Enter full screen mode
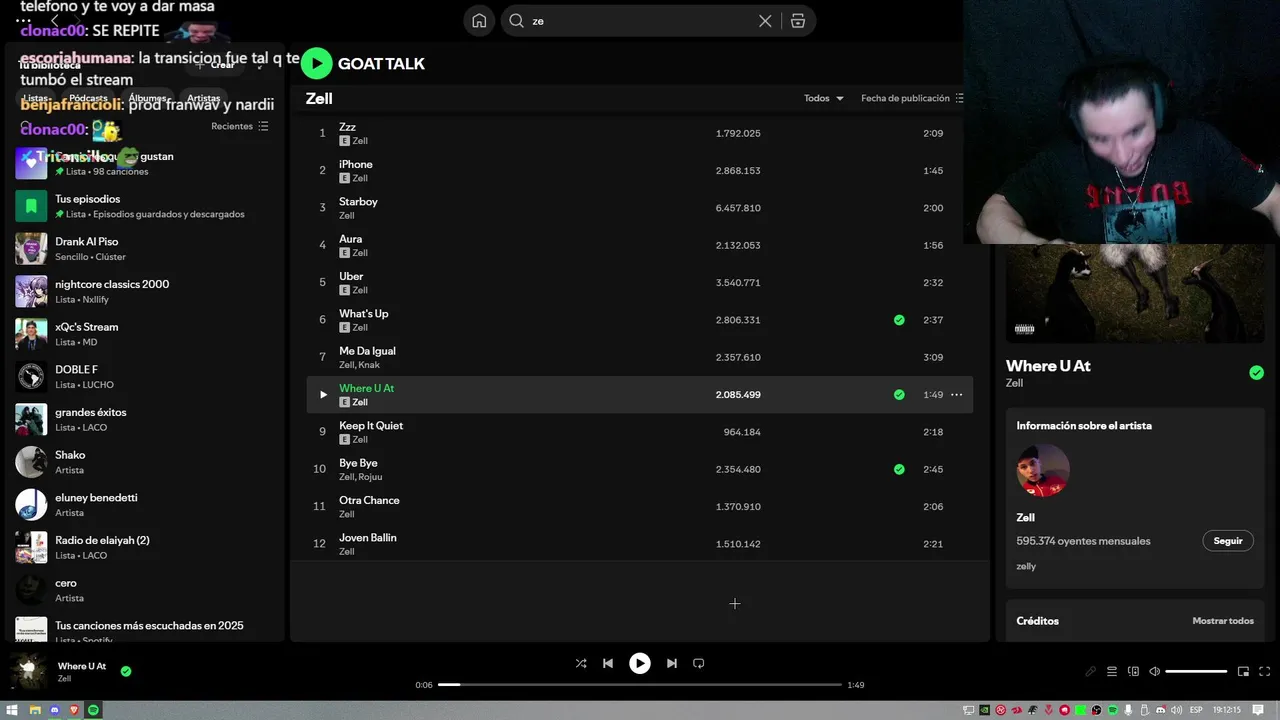1280x720 pixels. click(1265, 672)
